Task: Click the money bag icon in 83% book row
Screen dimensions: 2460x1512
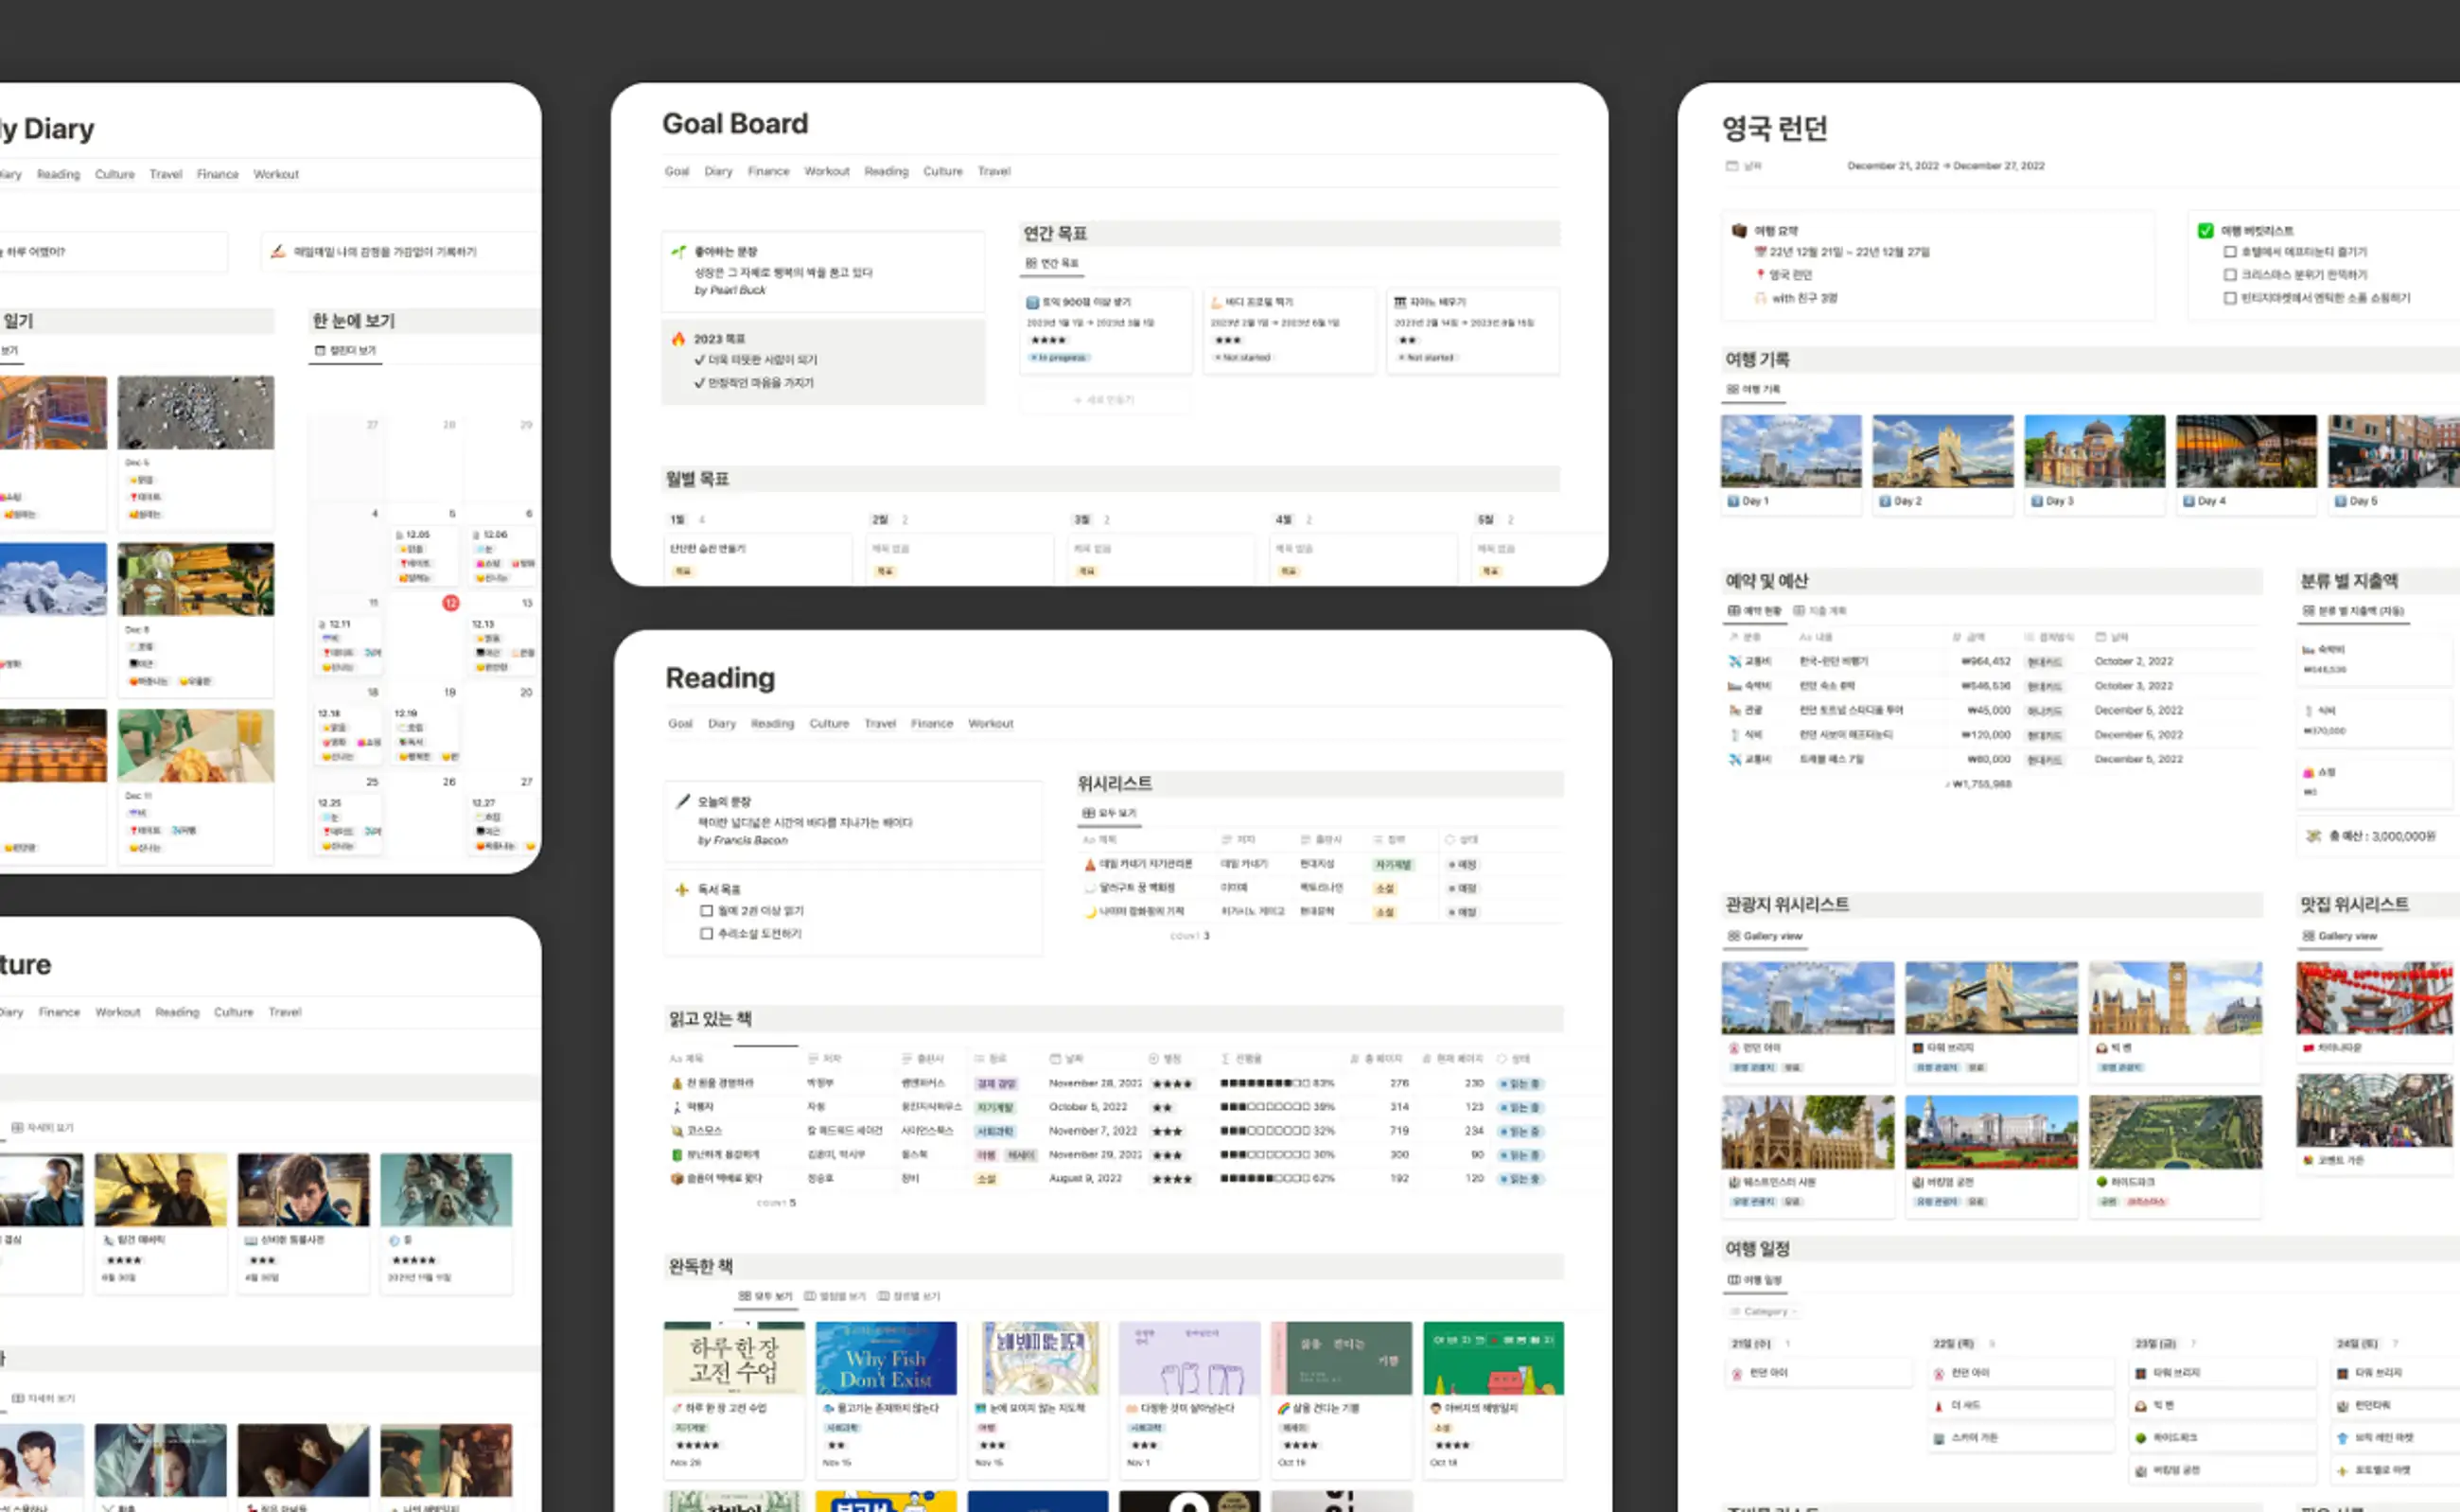Action: click(677, 1083)
